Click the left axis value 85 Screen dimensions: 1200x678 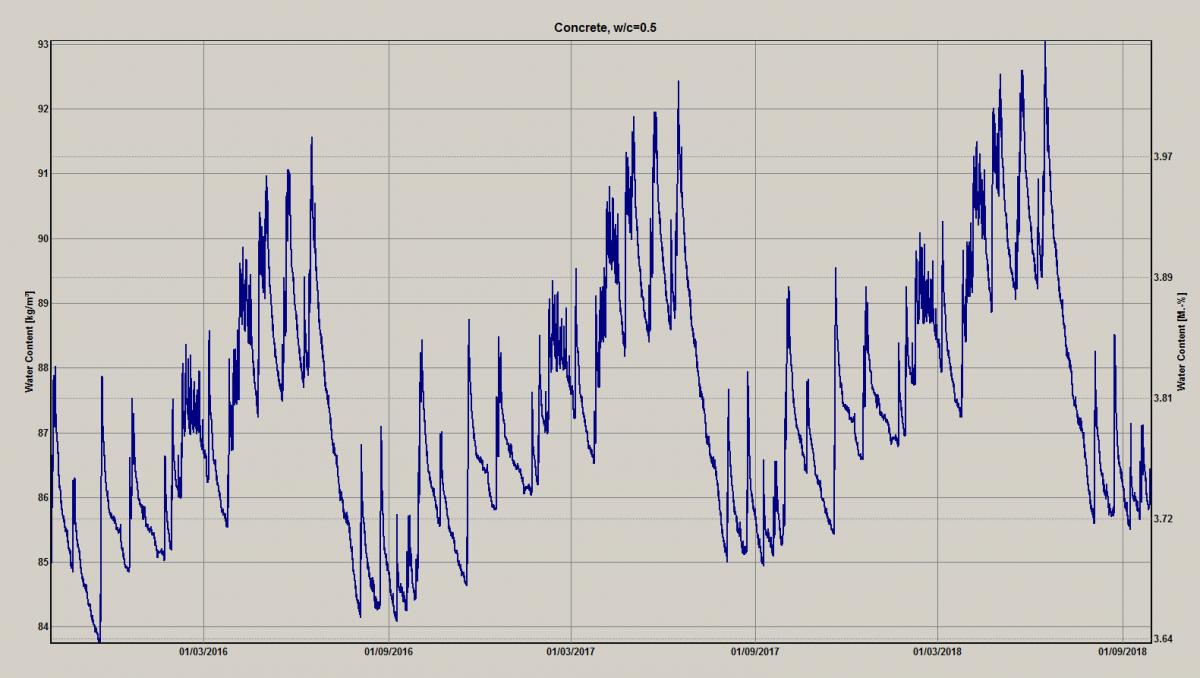tap(44, 562)
